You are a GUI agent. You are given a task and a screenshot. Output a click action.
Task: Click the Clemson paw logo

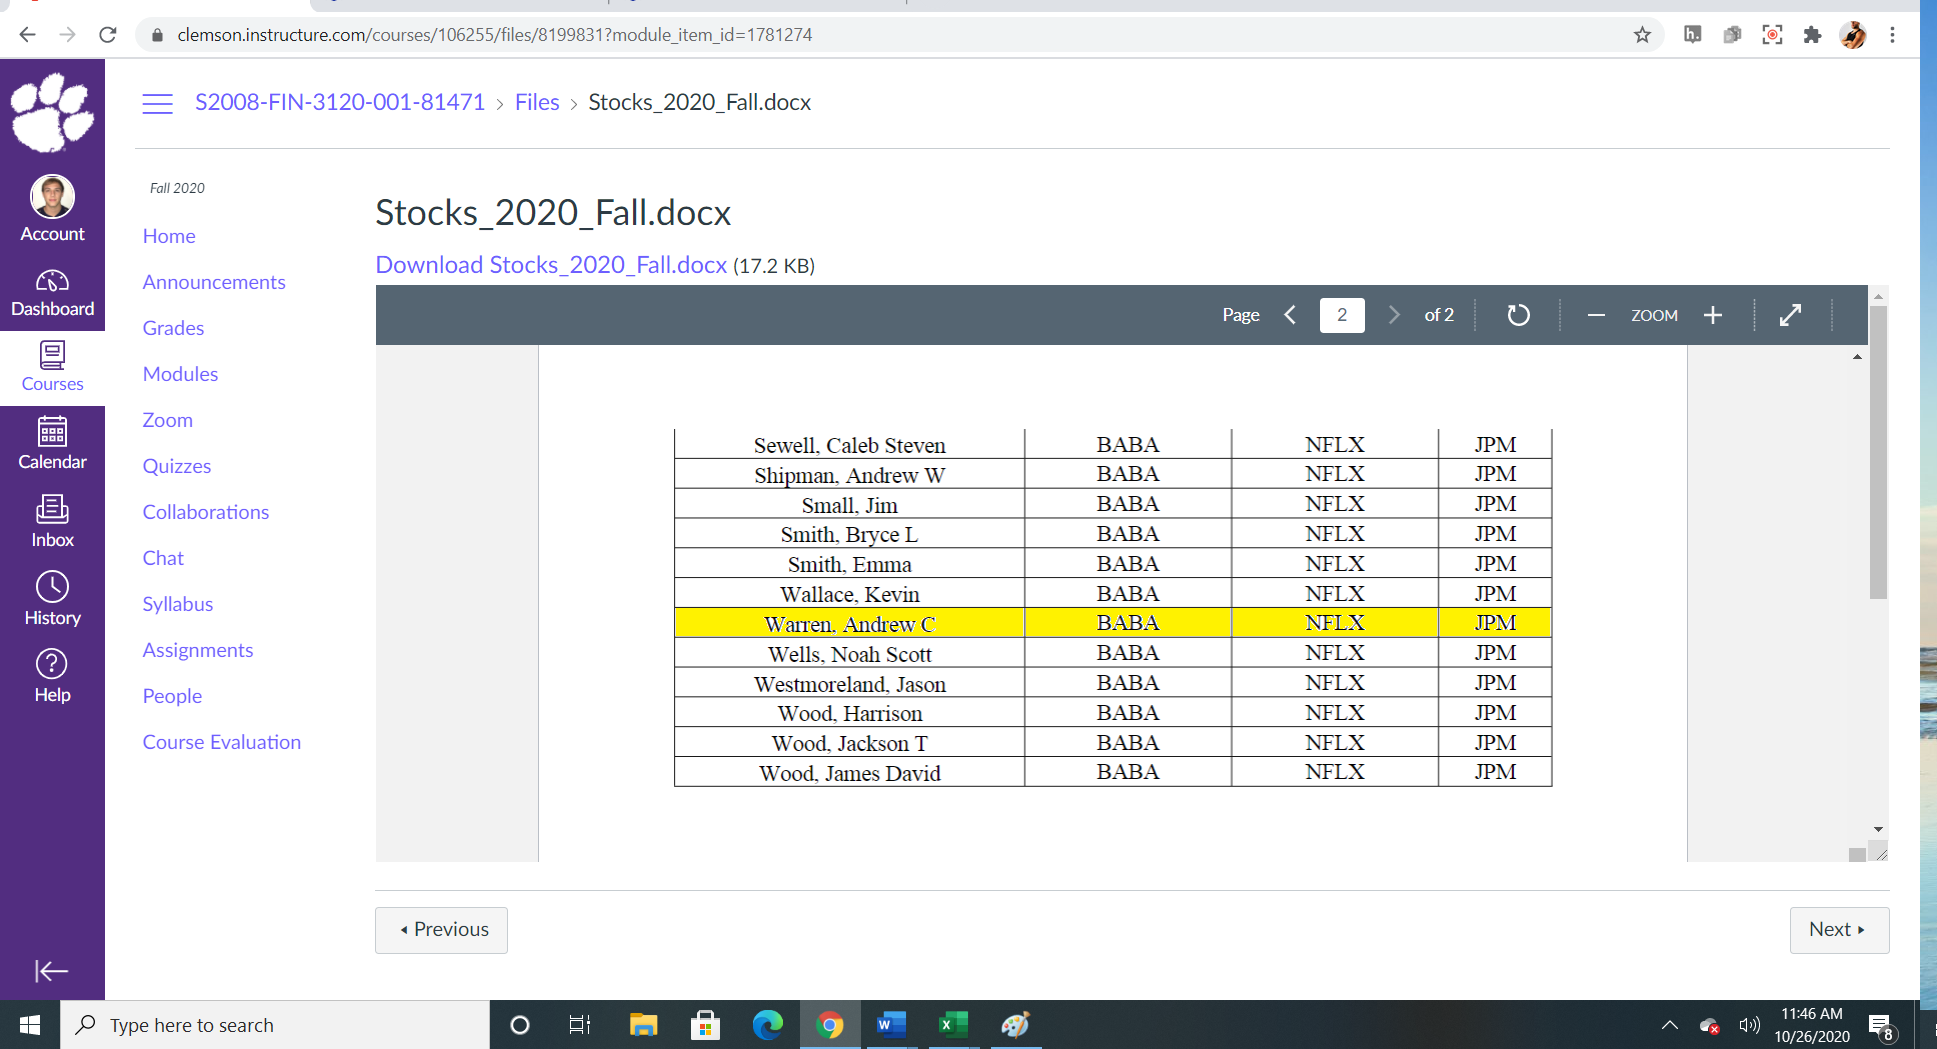click(x=52, y=112)
